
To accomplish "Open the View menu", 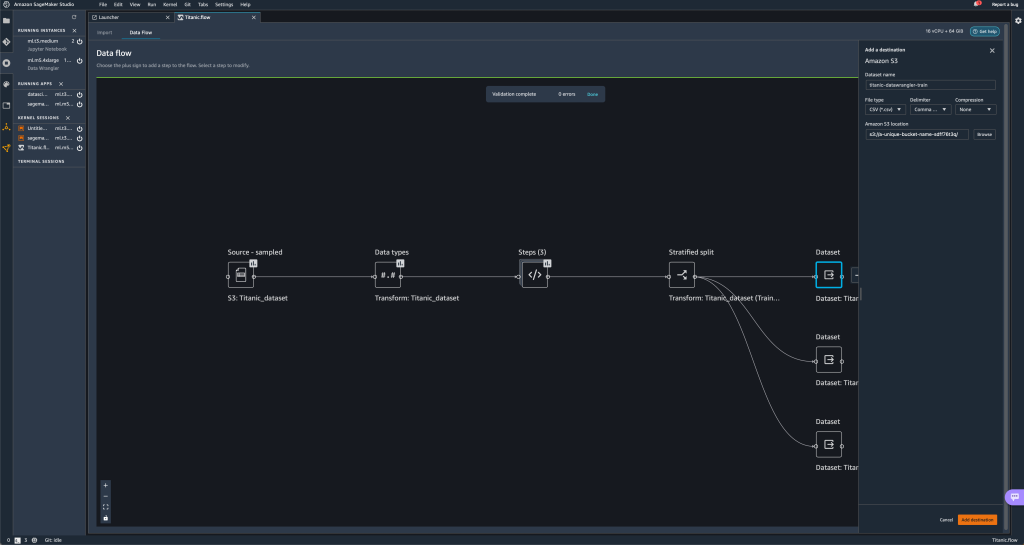I will (x=135, y=5).
